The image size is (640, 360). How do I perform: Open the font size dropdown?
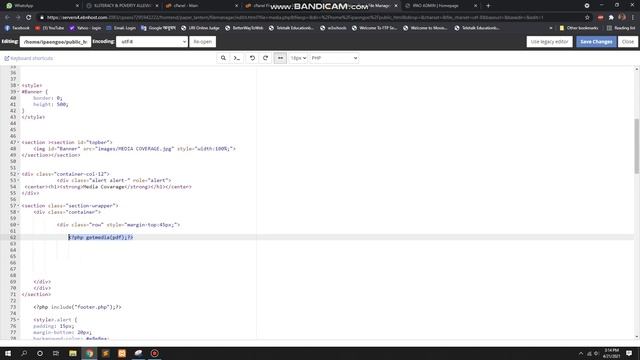(x=298, y=58)
